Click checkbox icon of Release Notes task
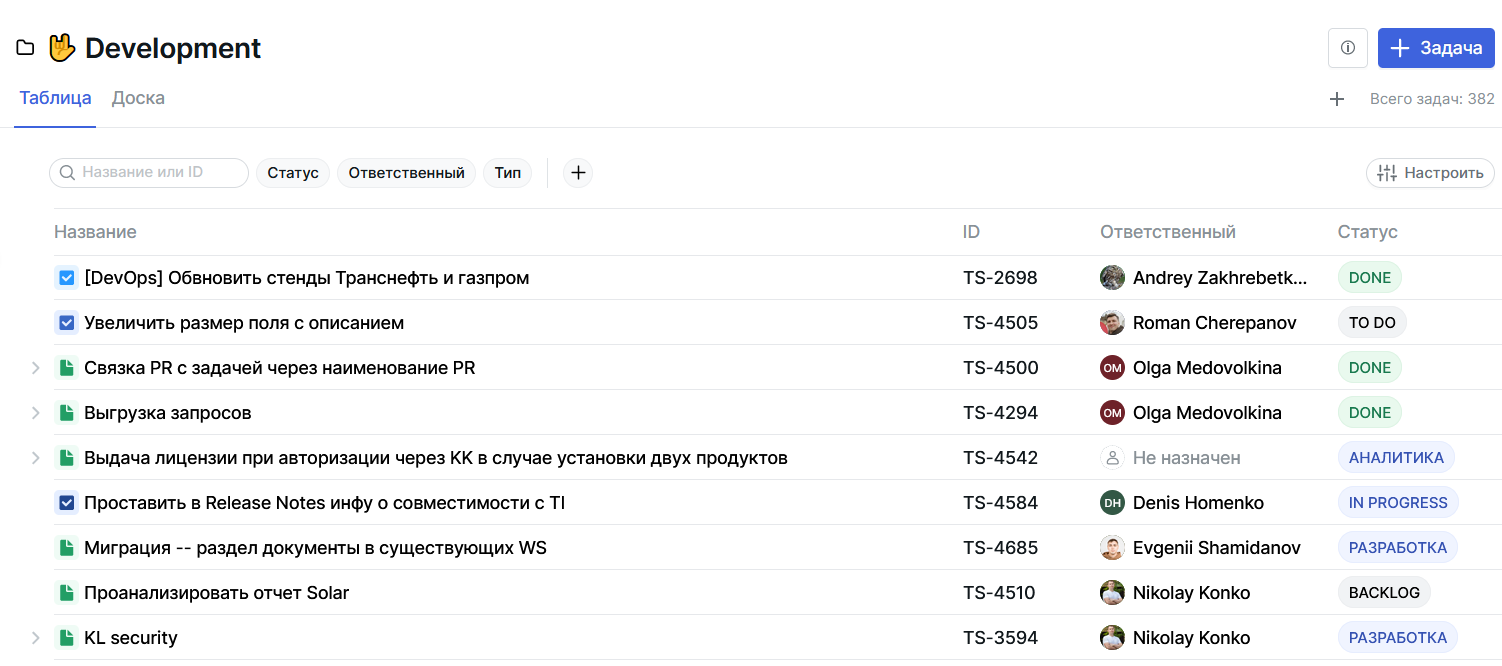 pyautogui.click(x=67, y=503)
